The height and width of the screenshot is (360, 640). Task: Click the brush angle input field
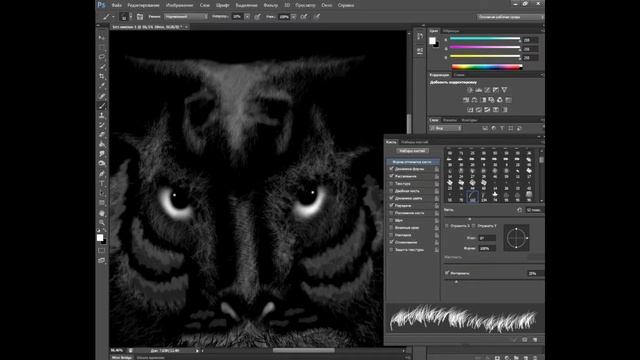(x=487, y=238)
